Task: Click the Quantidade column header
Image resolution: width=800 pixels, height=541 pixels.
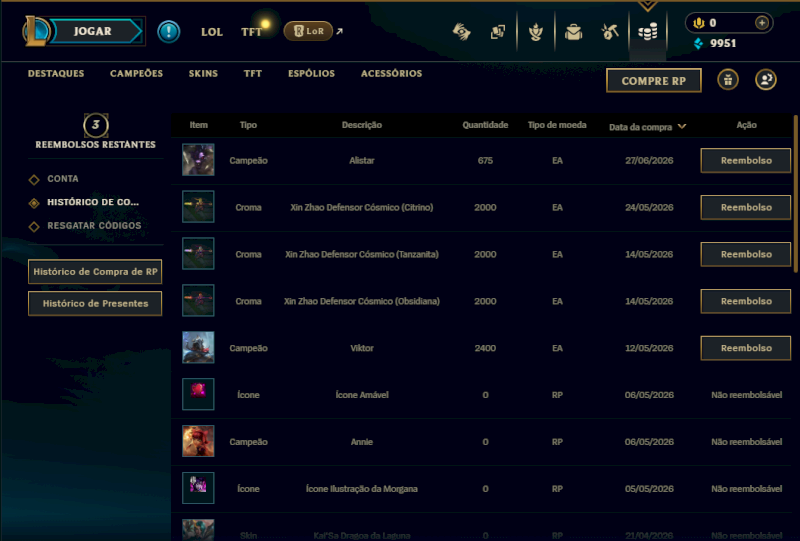Action: point(485,125)
